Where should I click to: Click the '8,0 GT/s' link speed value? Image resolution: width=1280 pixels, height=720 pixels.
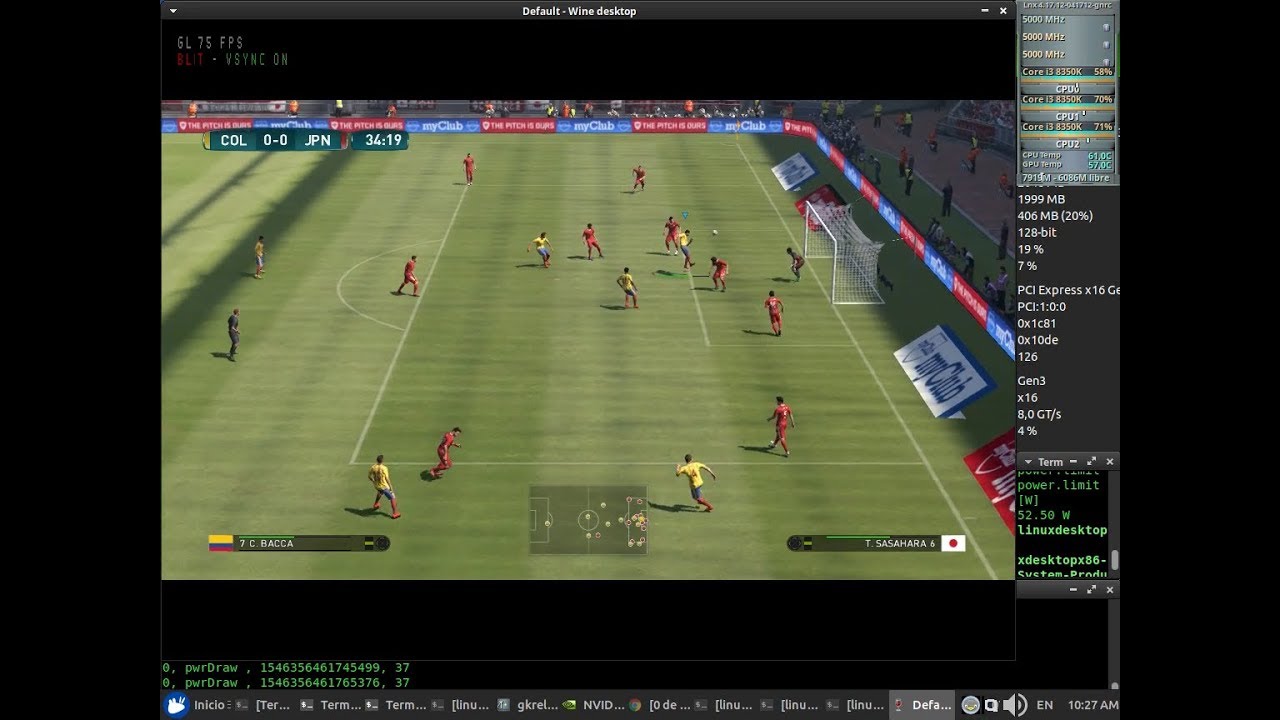pos(1039,414)
